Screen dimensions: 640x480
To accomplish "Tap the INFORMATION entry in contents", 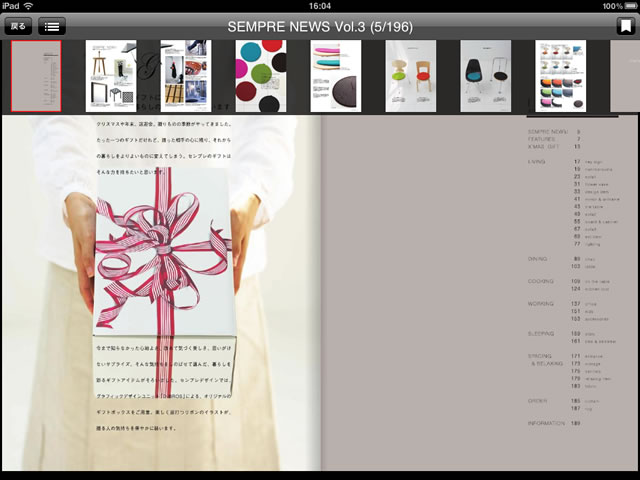I will [546, 423].
